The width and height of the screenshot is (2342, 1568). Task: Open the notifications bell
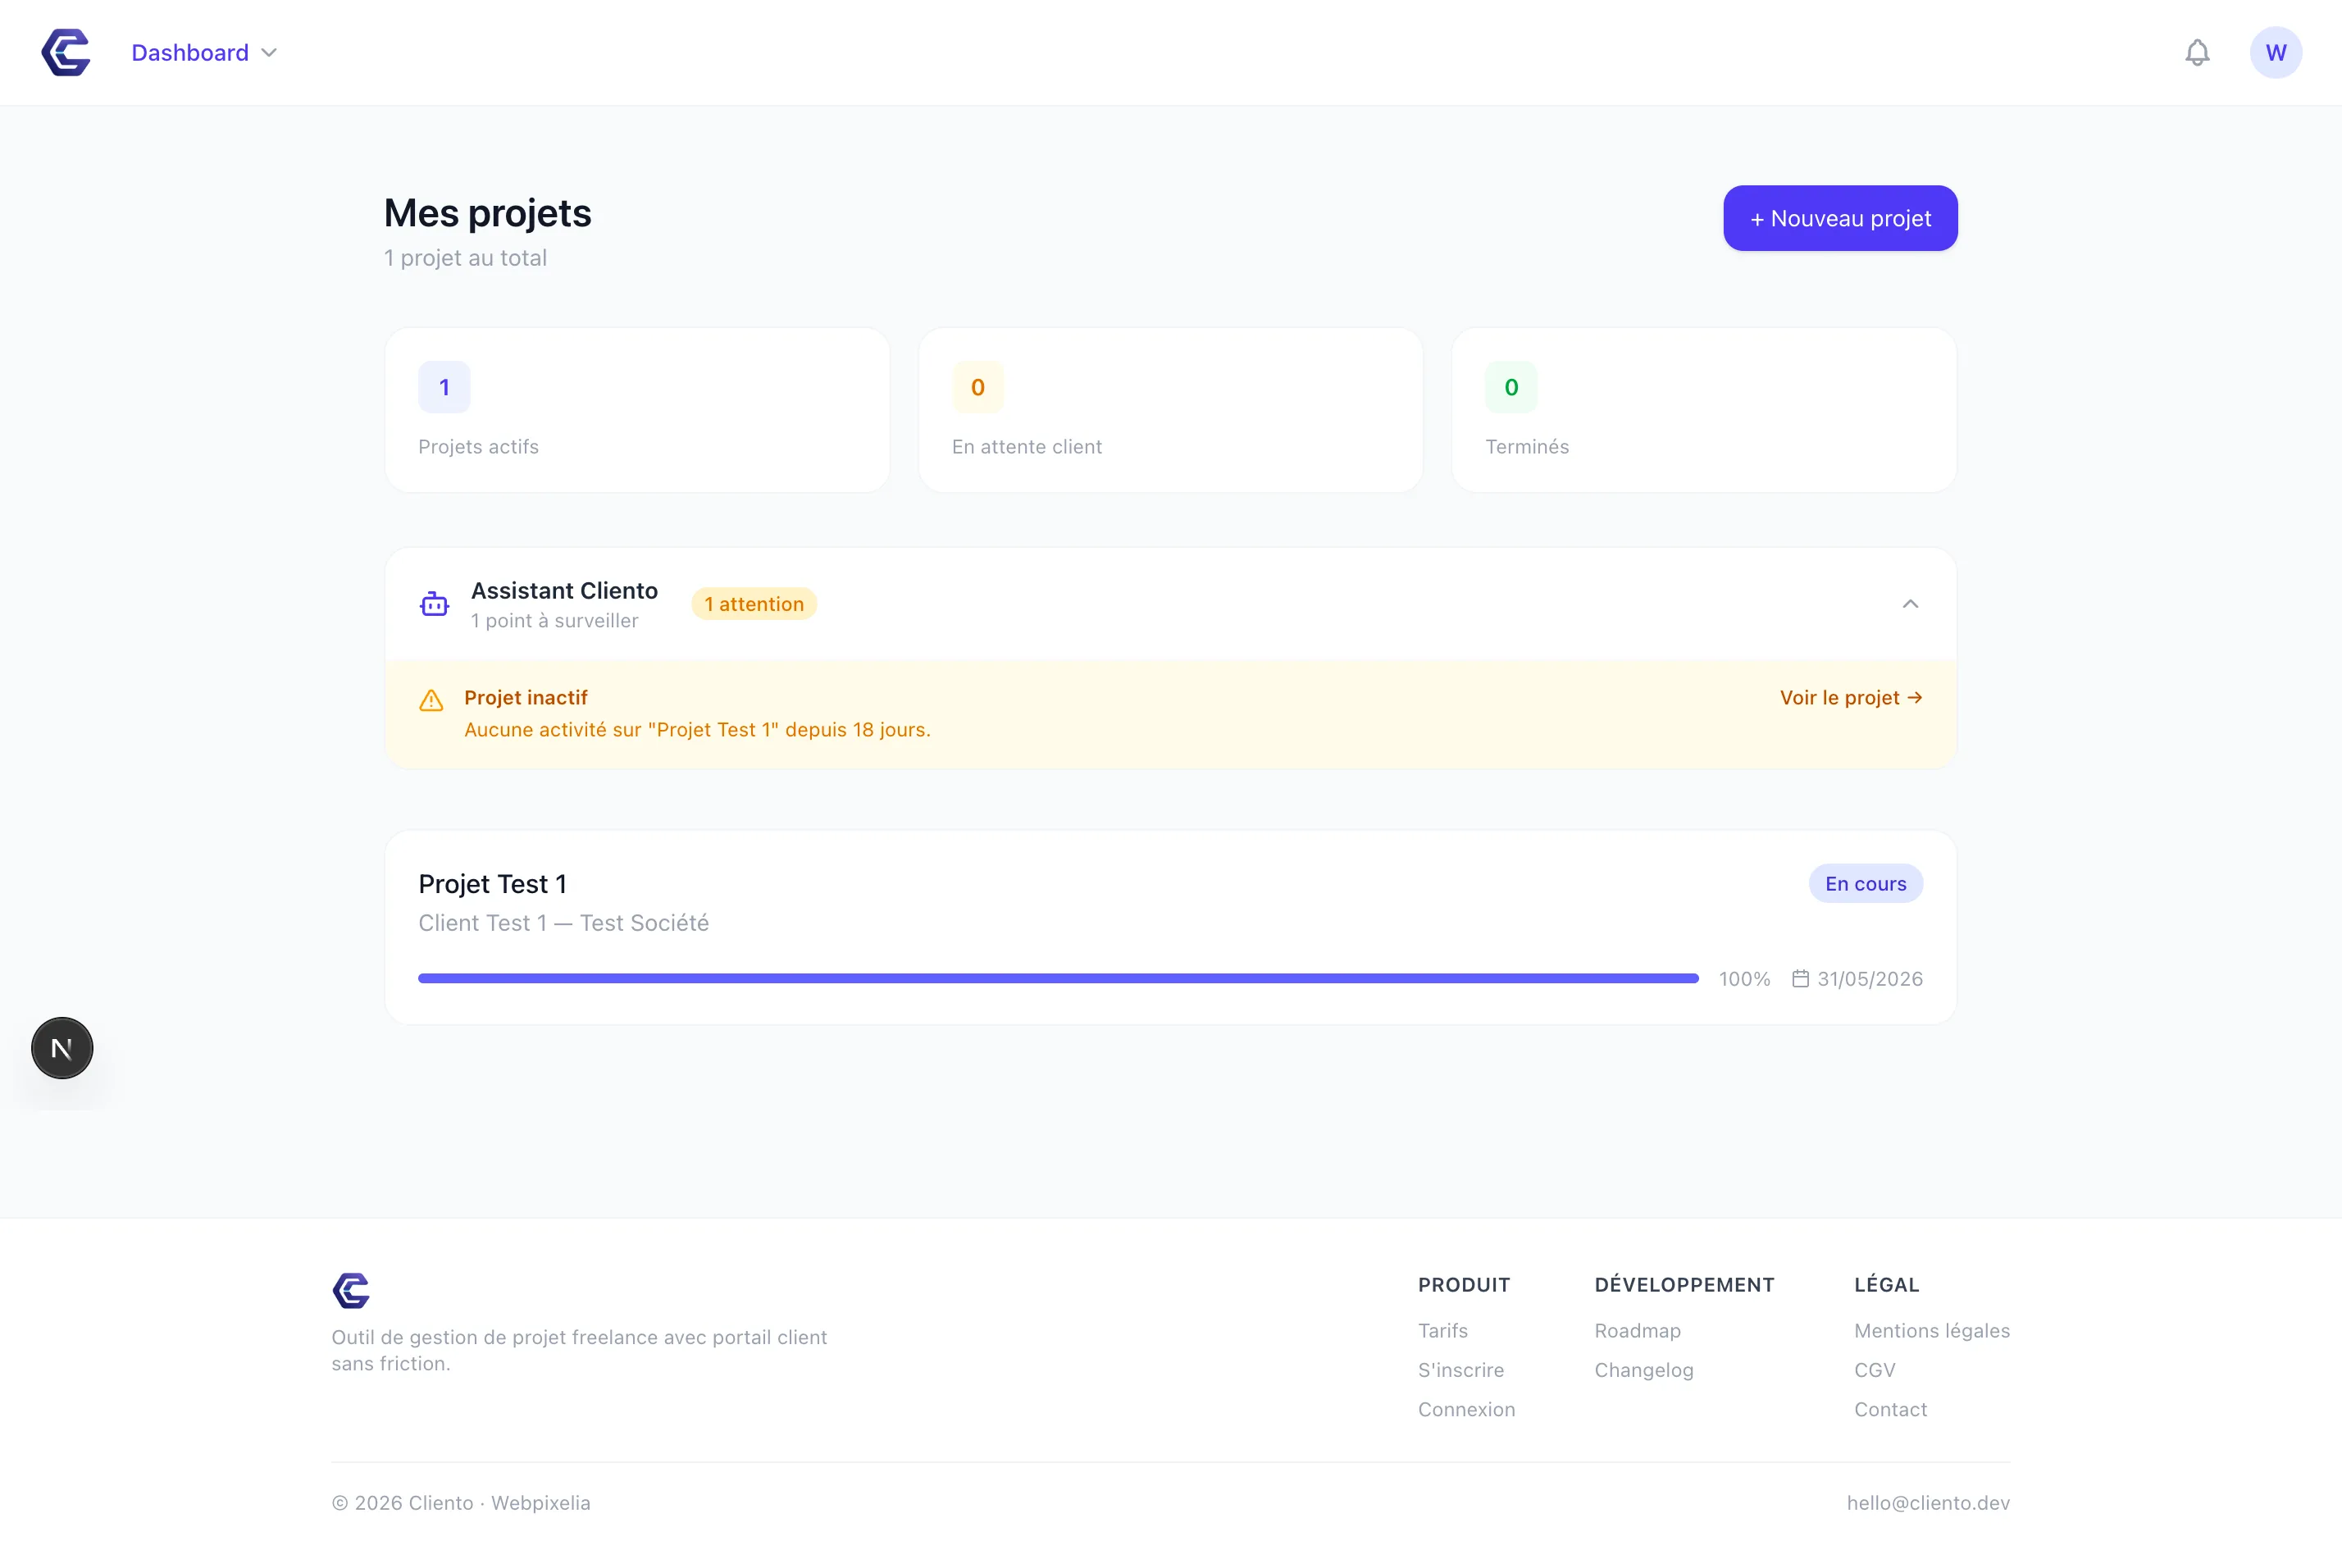click(x=2197, y=52)
